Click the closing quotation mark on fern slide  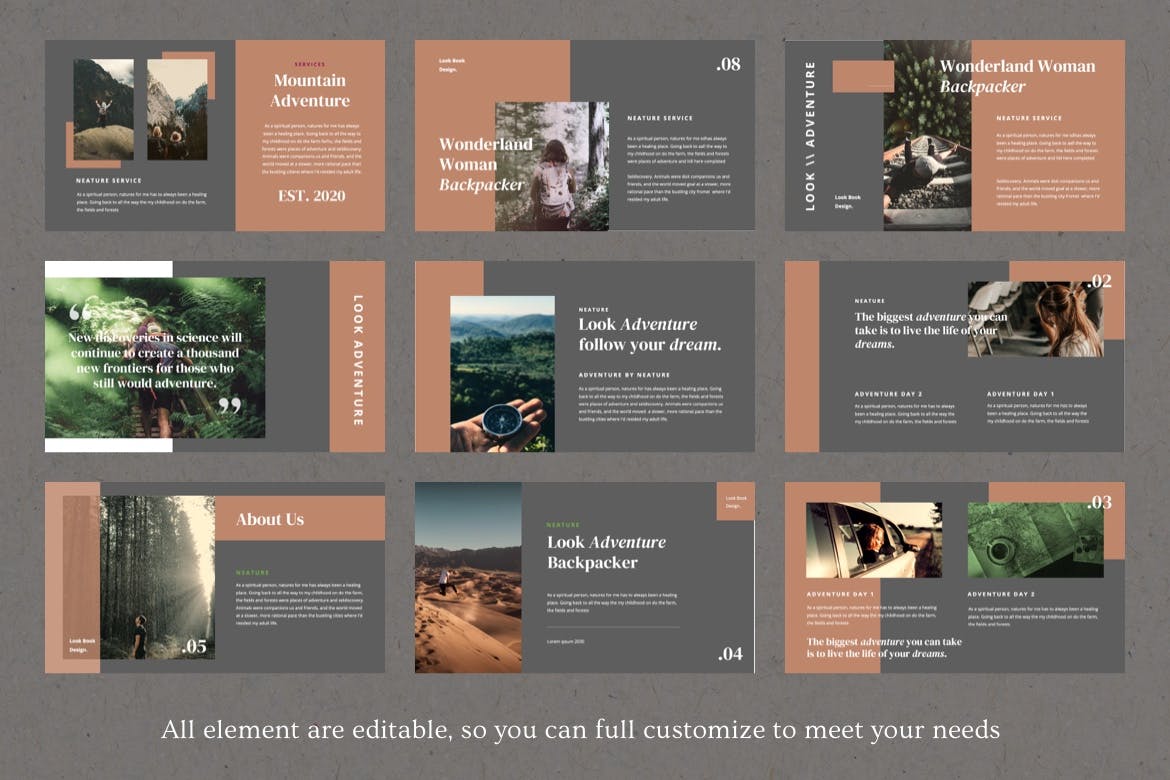pos(230,405)
